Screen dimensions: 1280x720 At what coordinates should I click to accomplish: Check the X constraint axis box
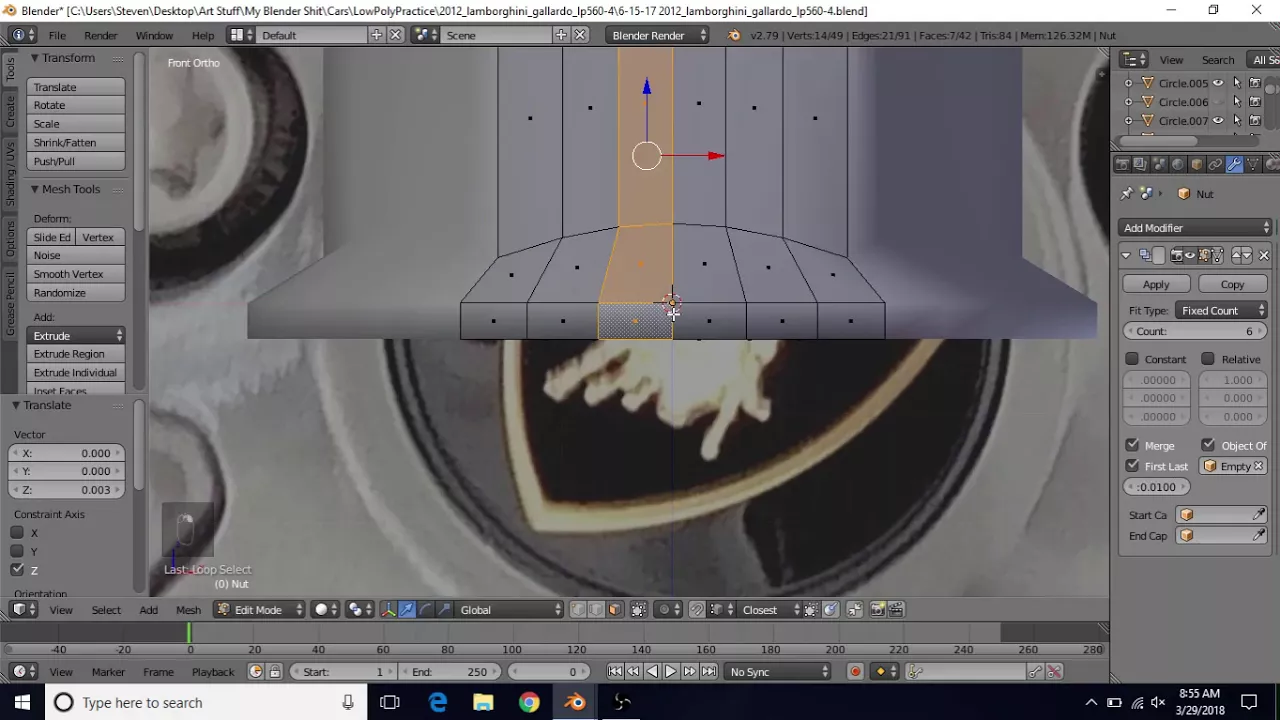17,533
